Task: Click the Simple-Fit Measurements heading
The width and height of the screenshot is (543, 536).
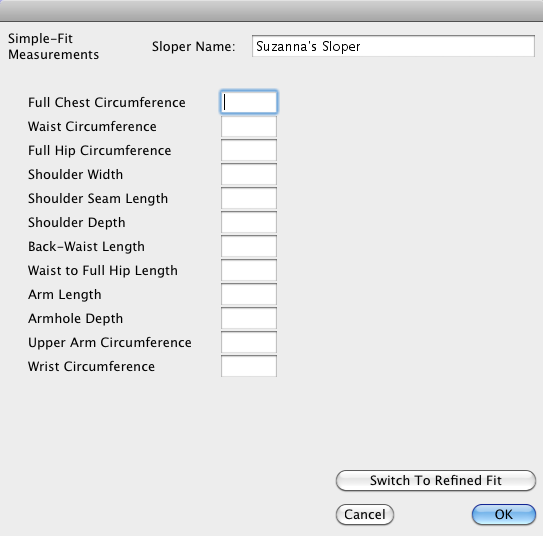Action: (53, 46)
